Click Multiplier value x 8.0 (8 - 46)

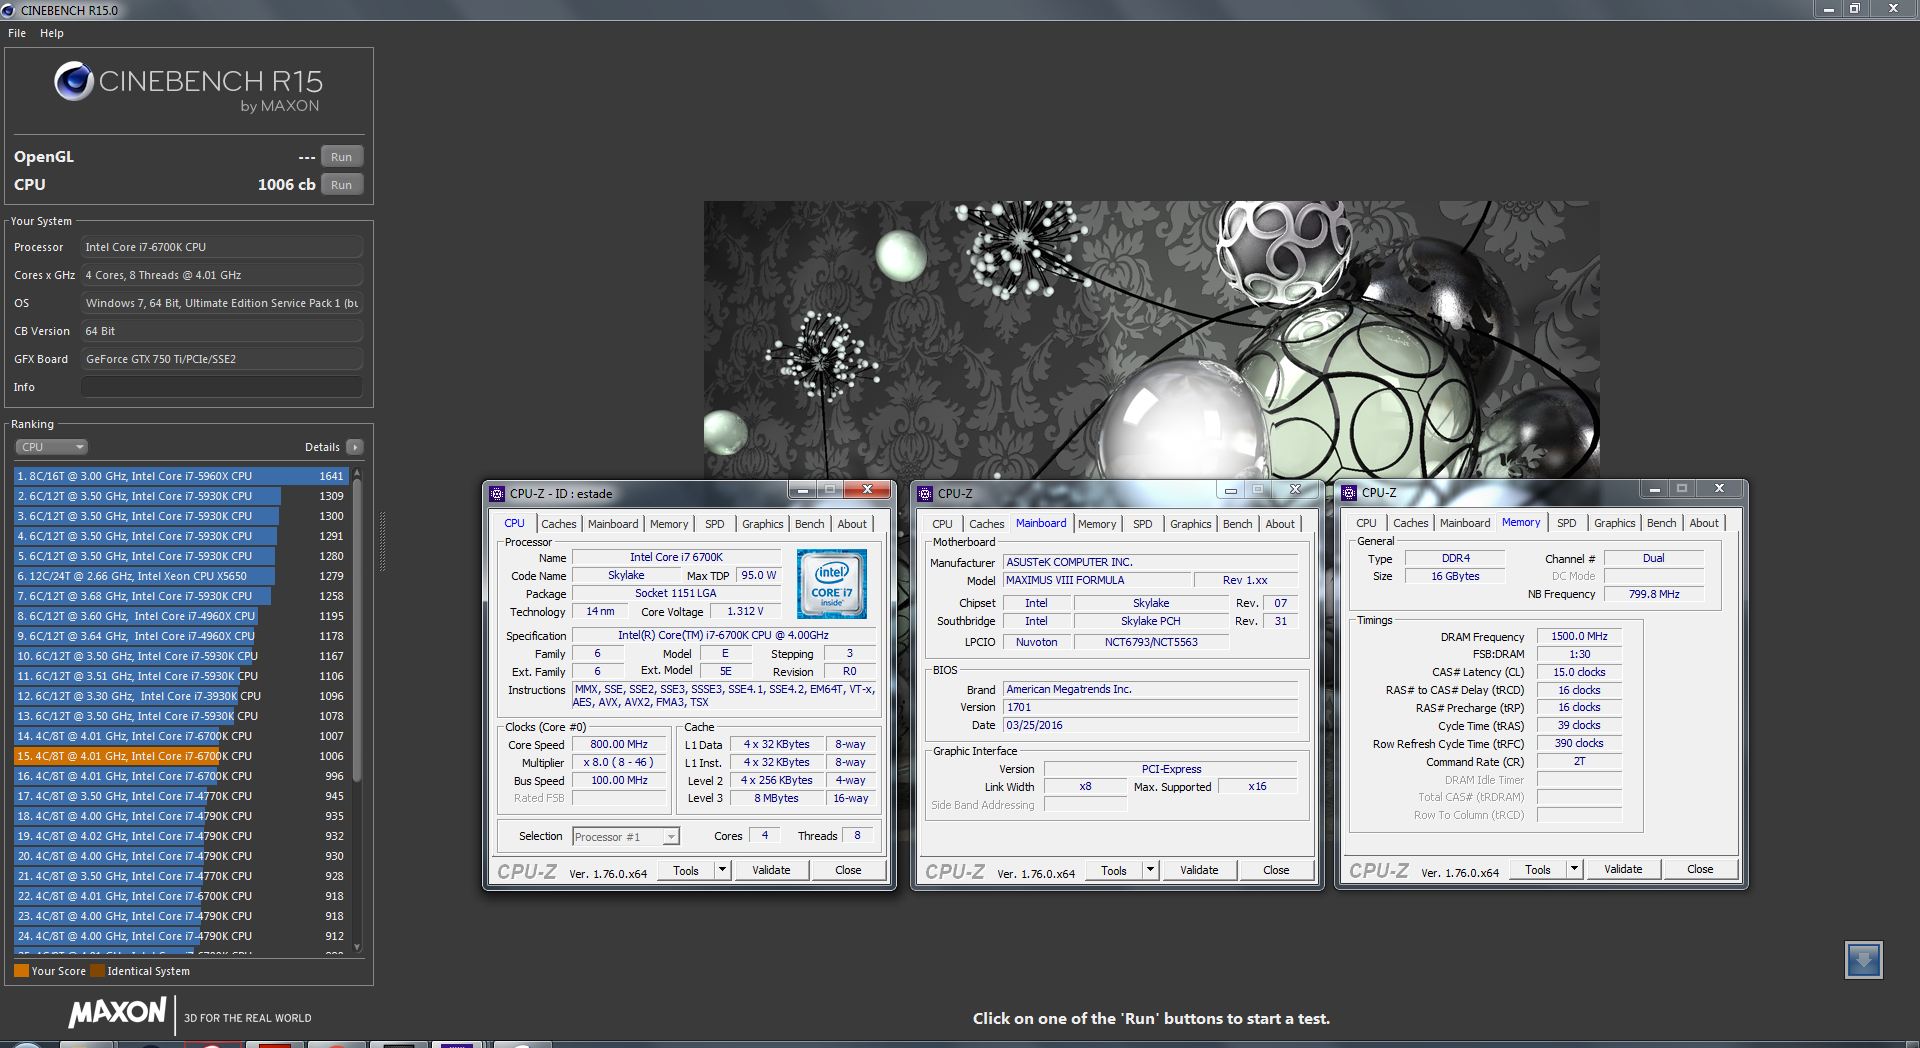pyautogui.click(x=619, y=762)
